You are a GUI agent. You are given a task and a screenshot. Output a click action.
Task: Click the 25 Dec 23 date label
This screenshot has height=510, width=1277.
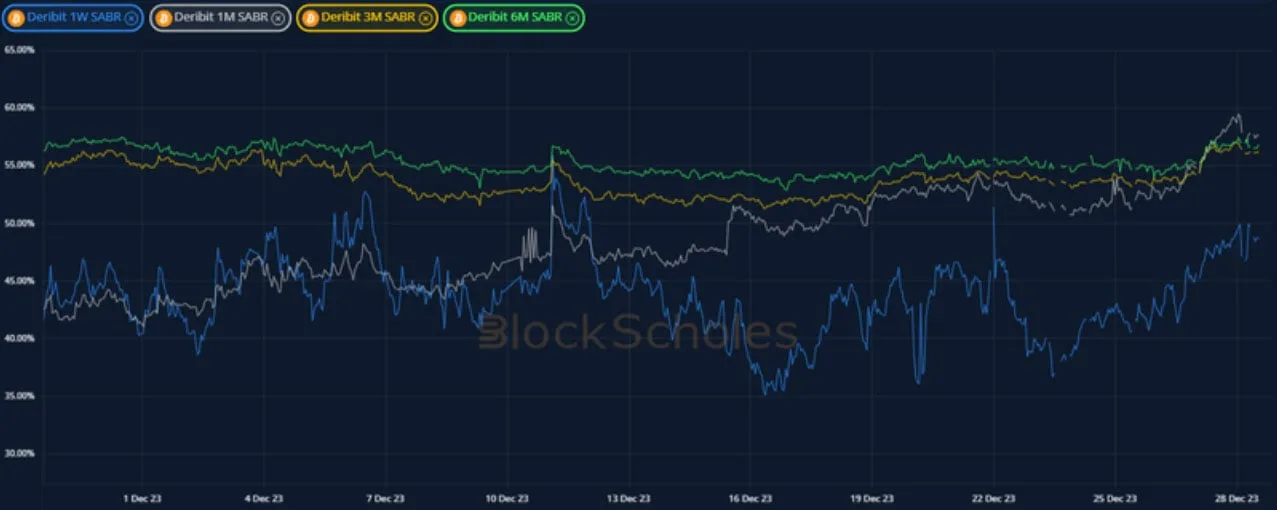coord(1115,497)
